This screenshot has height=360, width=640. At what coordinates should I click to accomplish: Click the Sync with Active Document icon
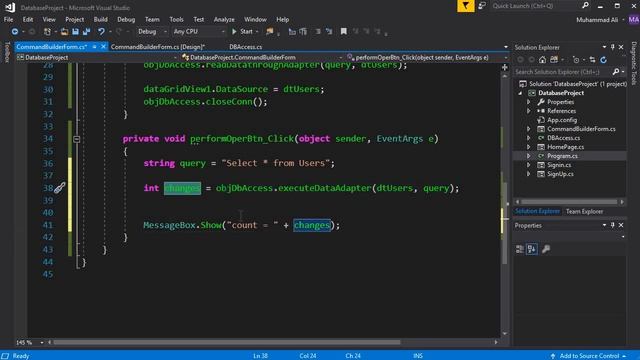593,60
